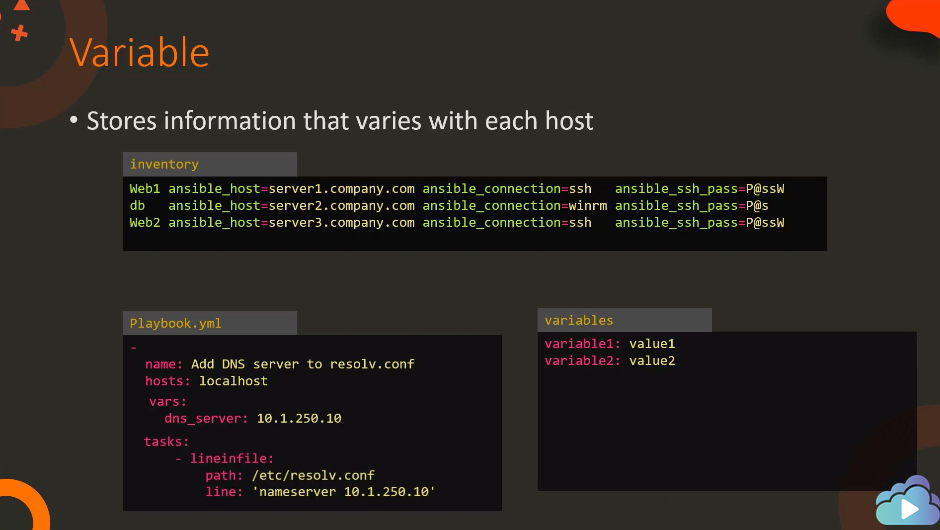This screenshot has width=940, height=530.
Task: Click 'db' host name in inventory
Action: point(137,206)
